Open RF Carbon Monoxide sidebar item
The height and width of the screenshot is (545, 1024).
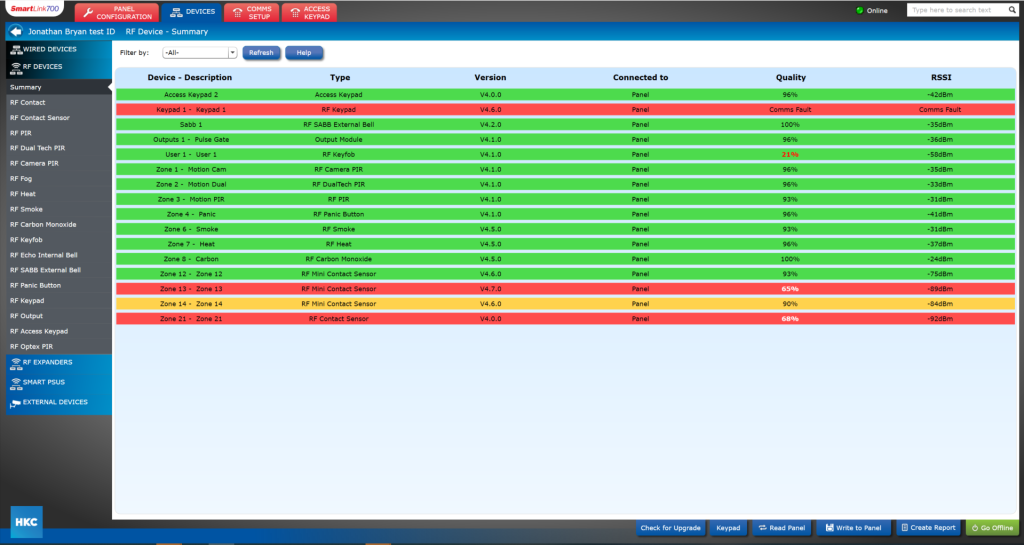click(x=59, y=225)
